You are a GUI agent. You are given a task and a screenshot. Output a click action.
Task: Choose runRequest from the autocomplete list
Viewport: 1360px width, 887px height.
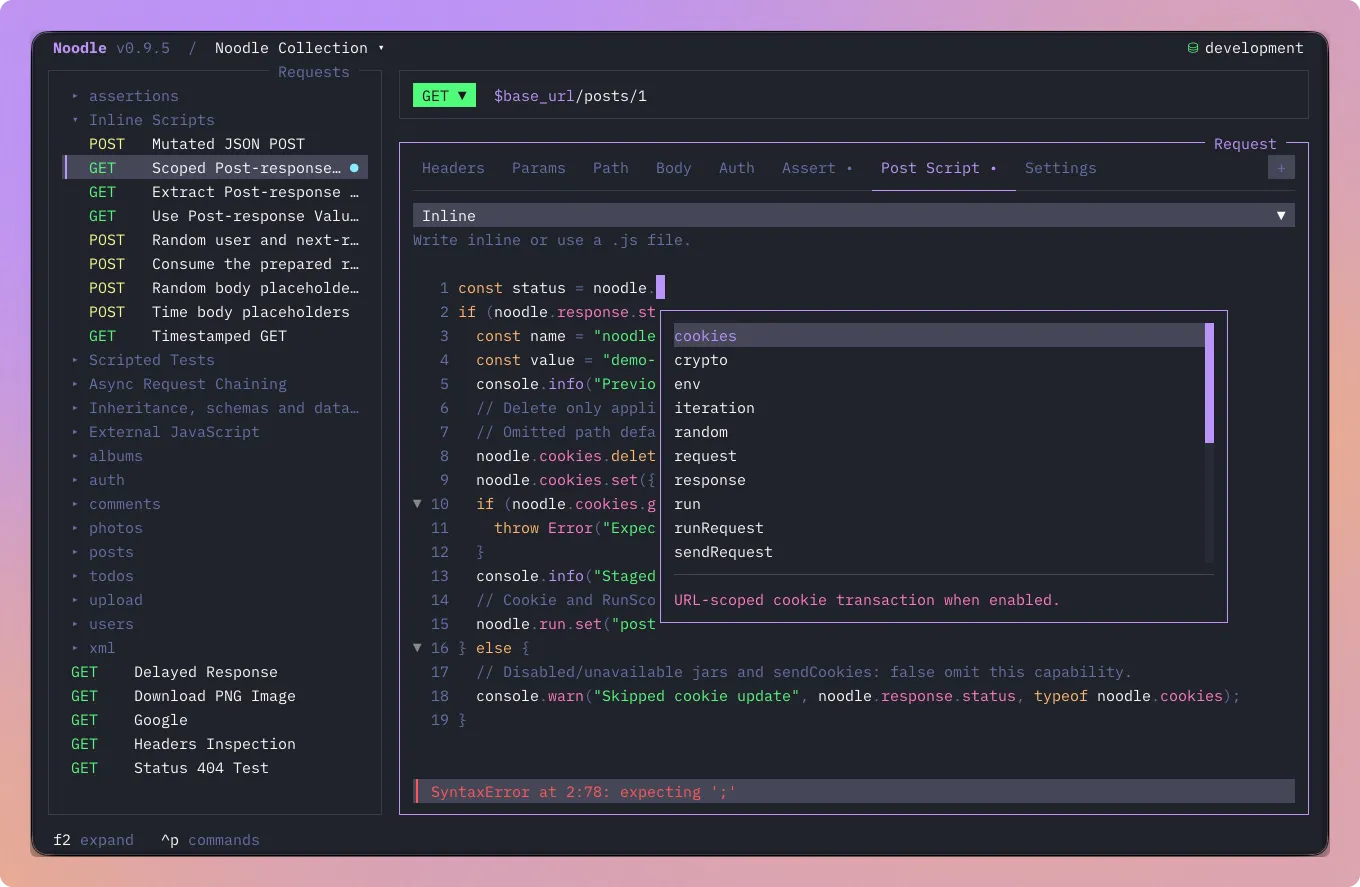coord(939,528)
